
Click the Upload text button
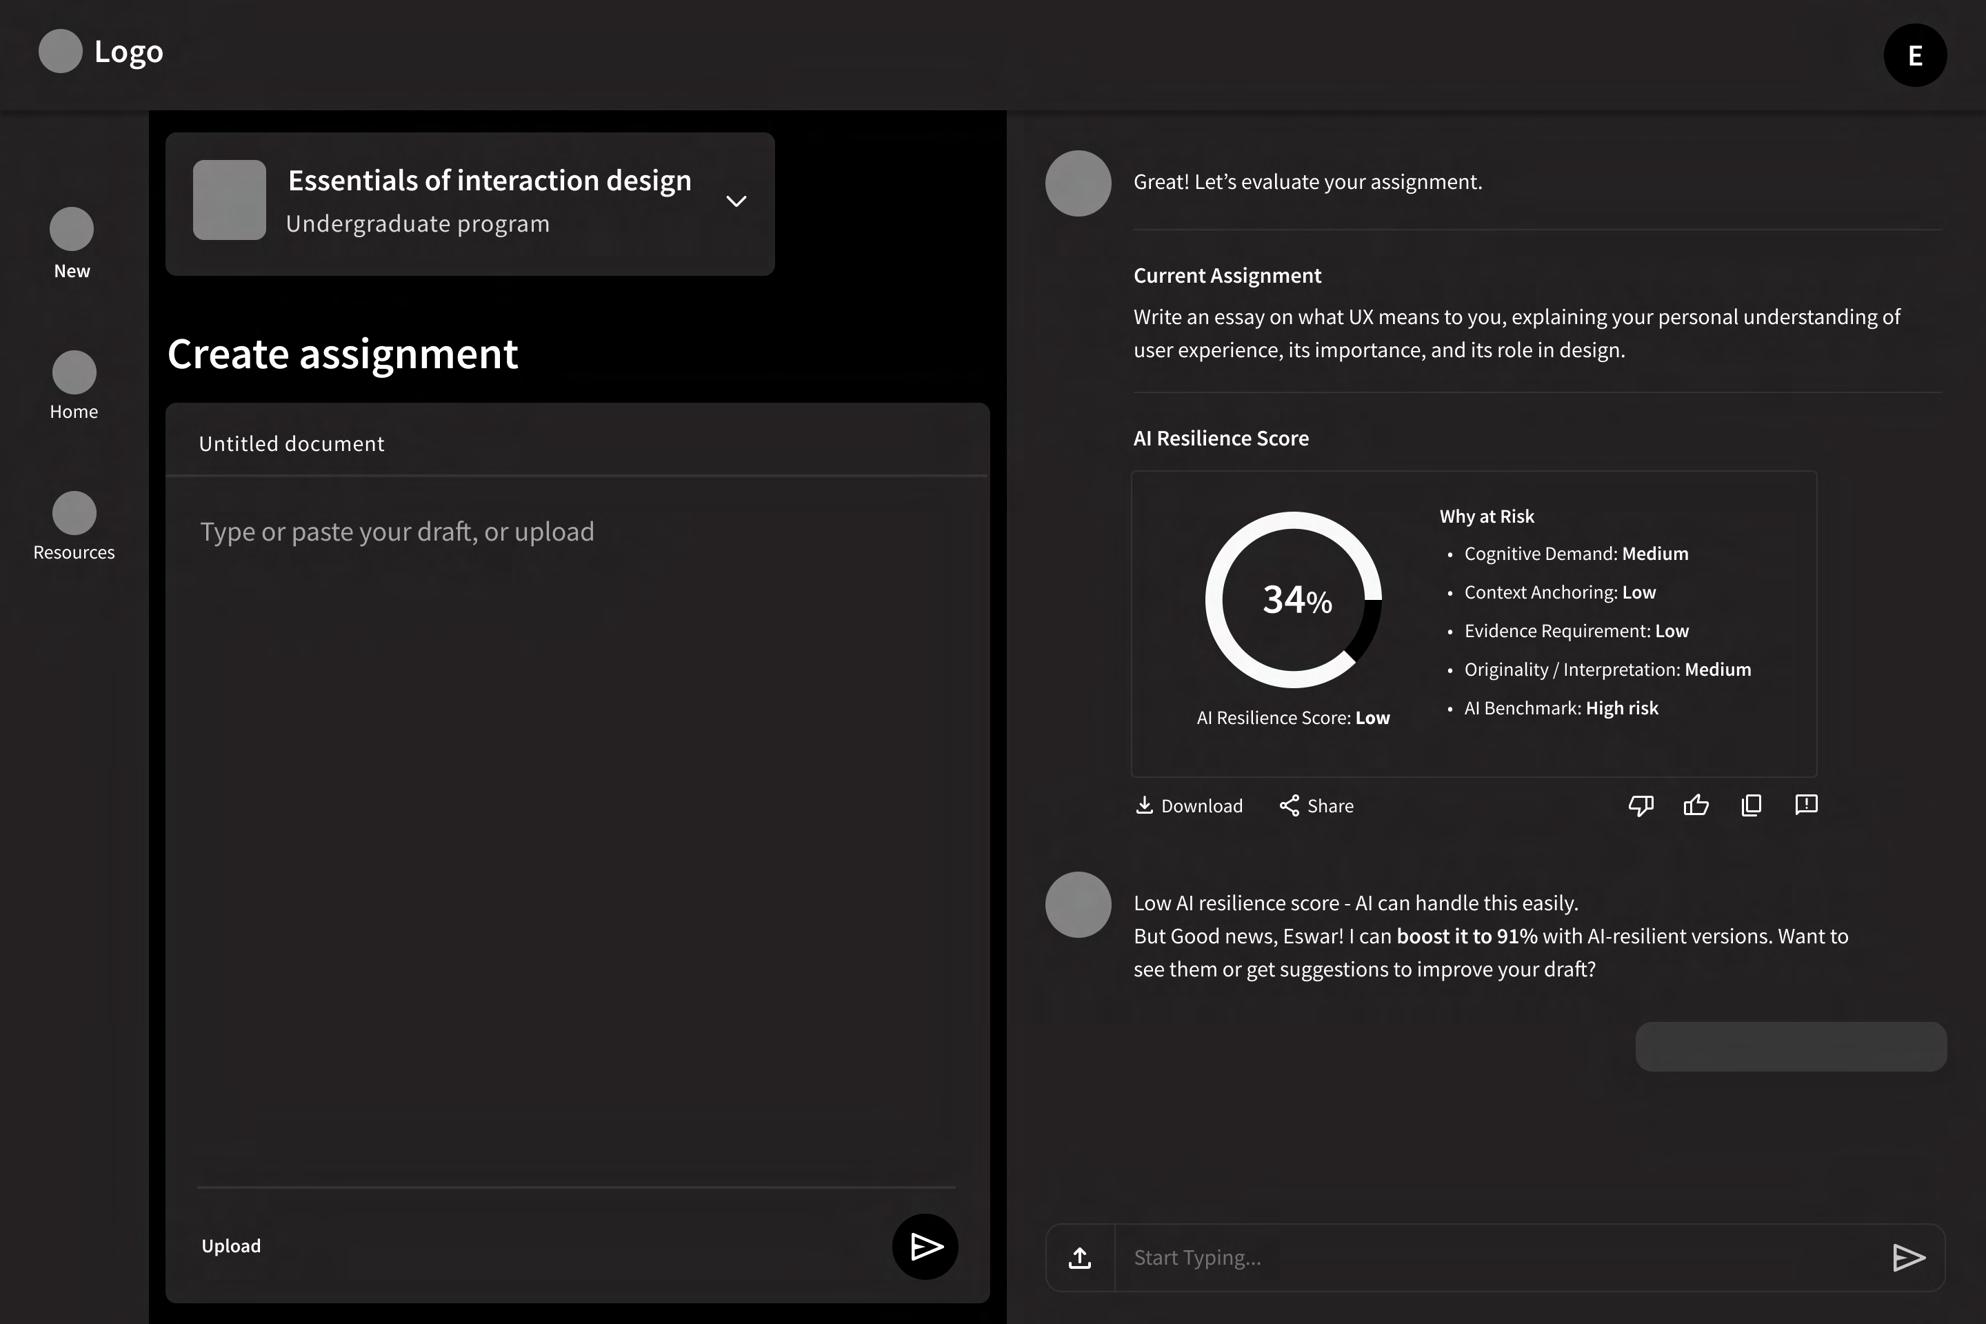231,1246
